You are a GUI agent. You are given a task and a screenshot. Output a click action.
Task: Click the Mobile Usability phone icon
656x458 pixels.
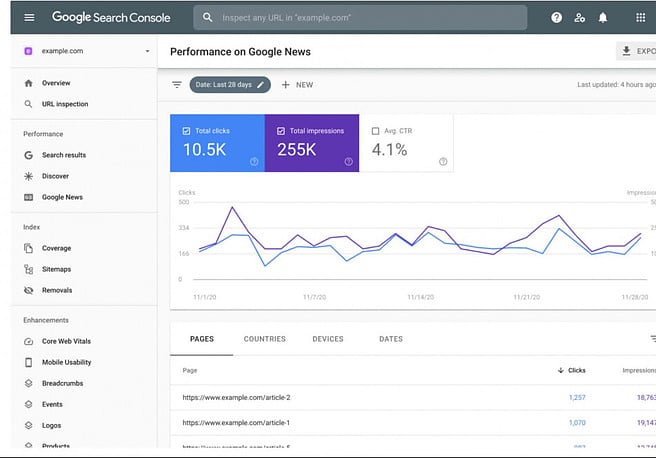[28, 362]
